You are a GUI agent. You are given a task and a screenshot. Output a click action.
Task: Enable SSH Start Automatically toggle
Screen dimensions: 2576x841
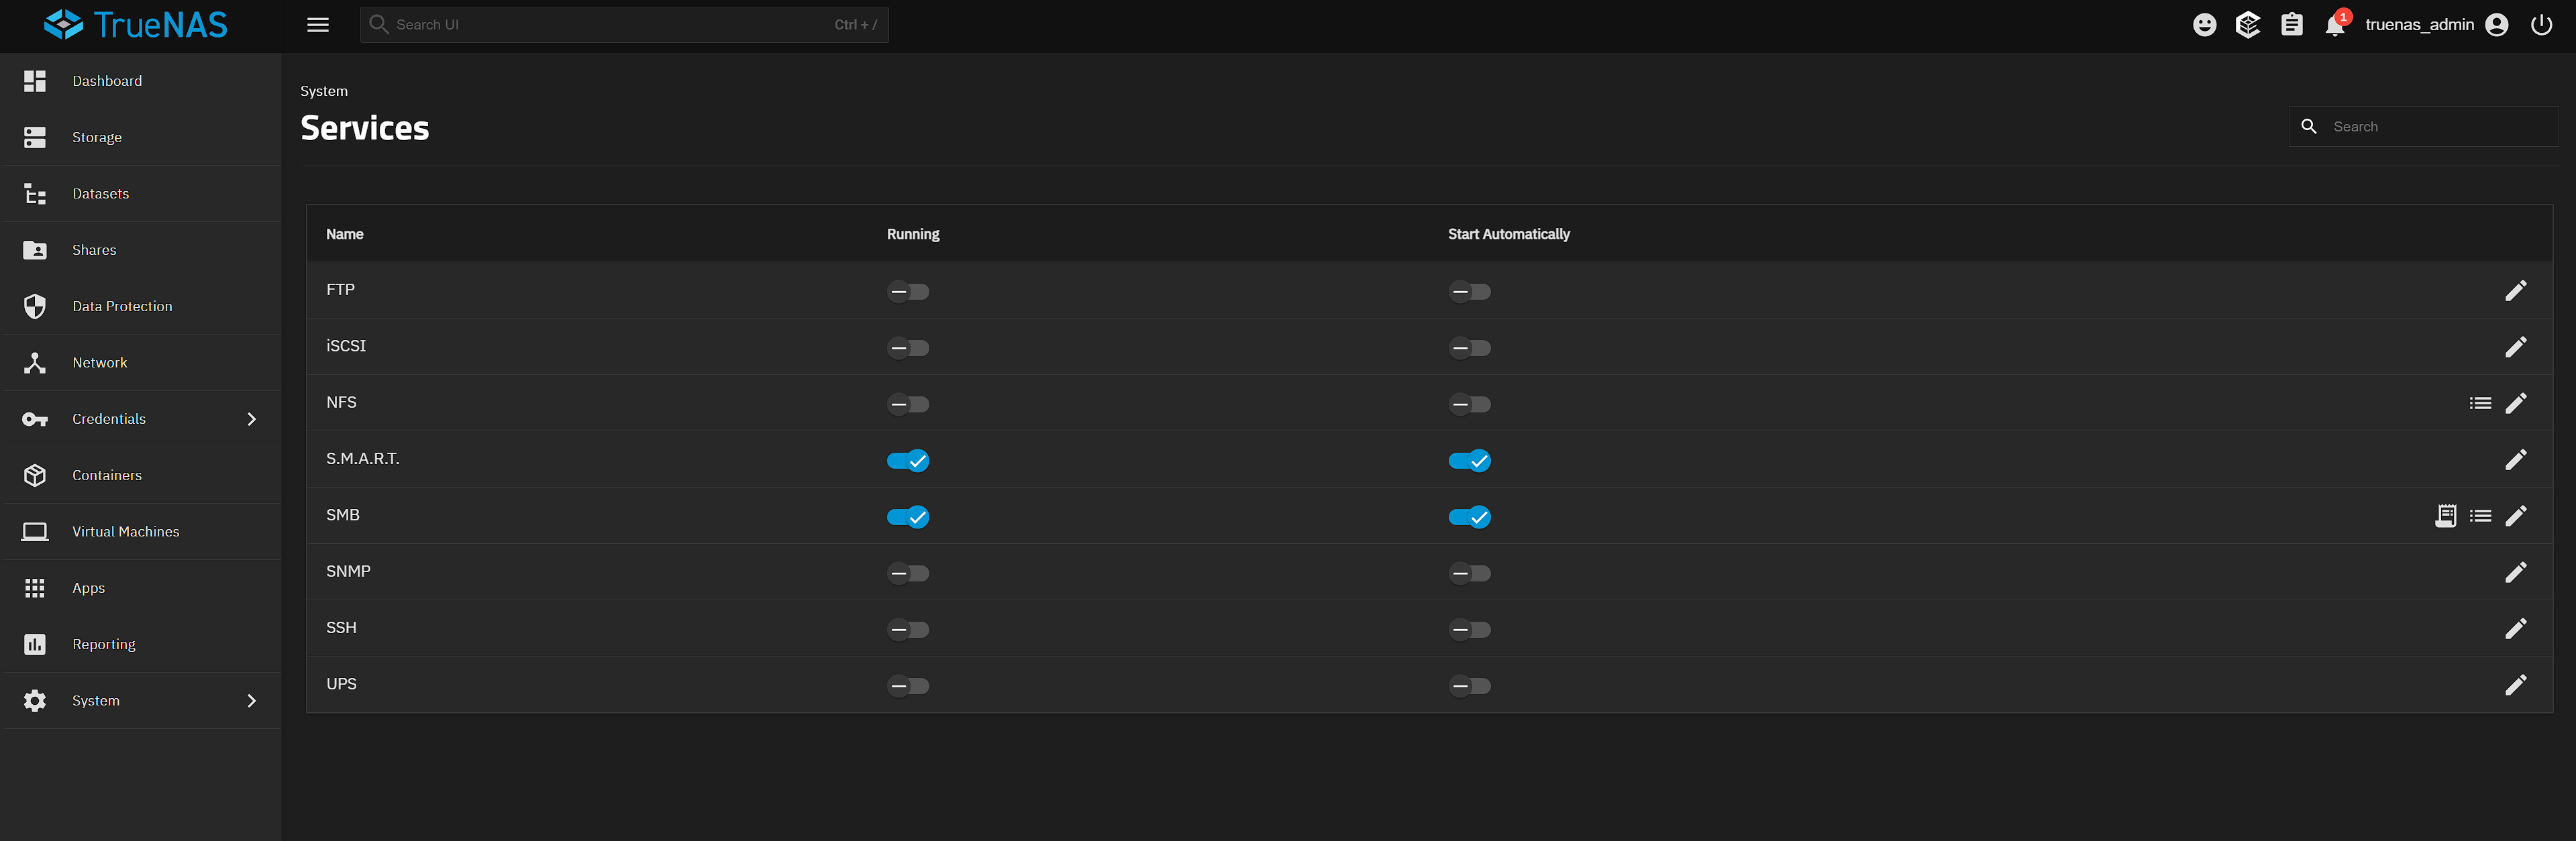point(1469,630)
